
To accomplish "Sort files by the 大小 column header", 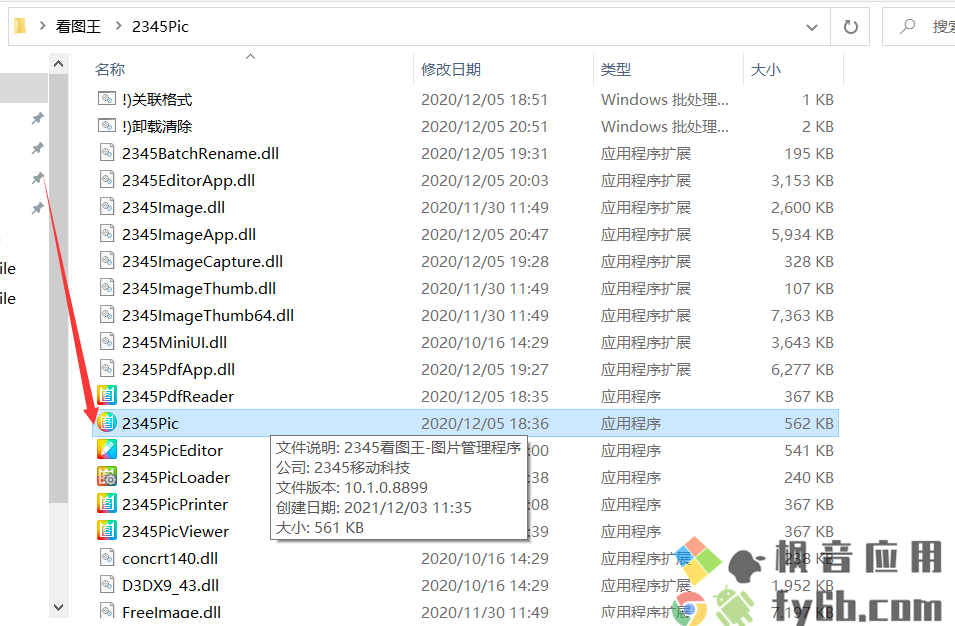I will pos(766,69).
